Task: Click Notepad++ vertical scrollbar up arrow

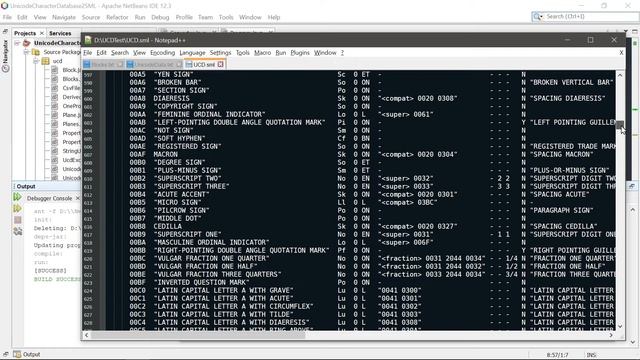Action: [620, 75]
